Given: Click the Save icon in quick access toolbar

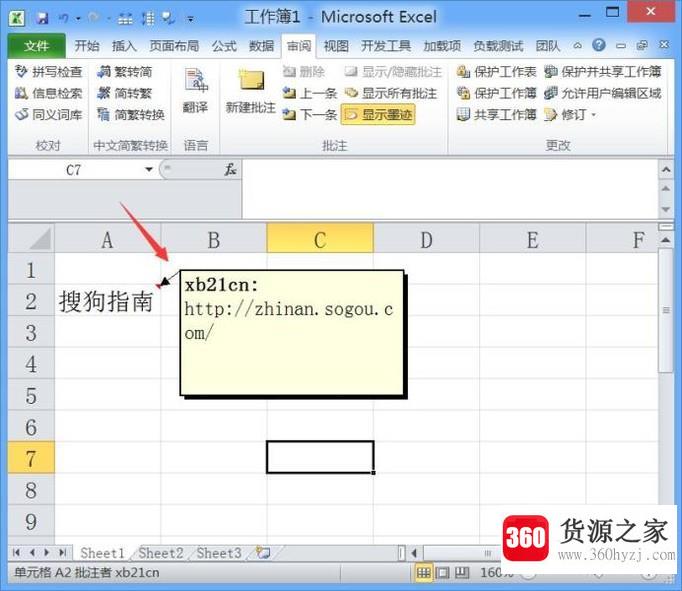Looking at the screenshot, I should [42, 18].
